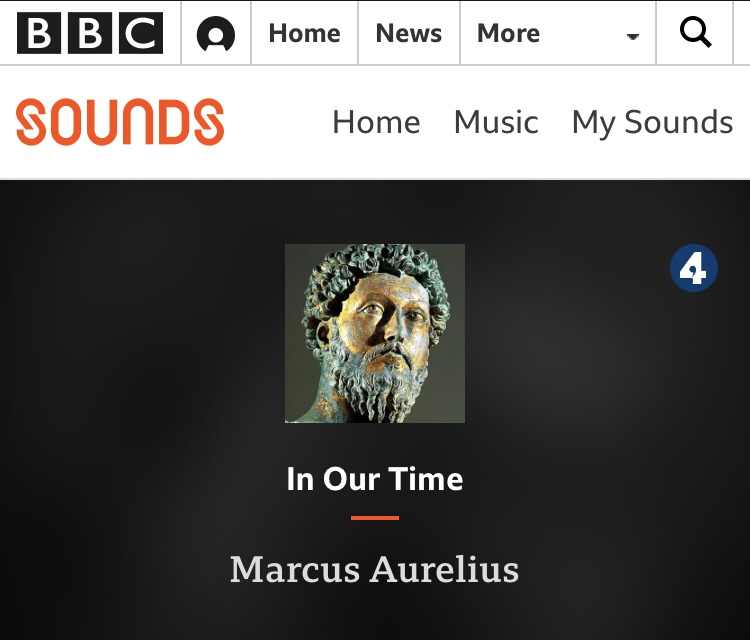Screen dimensions: 750x640
Task: Click the S letter of Sounds logo
Action: click(32, 122)
